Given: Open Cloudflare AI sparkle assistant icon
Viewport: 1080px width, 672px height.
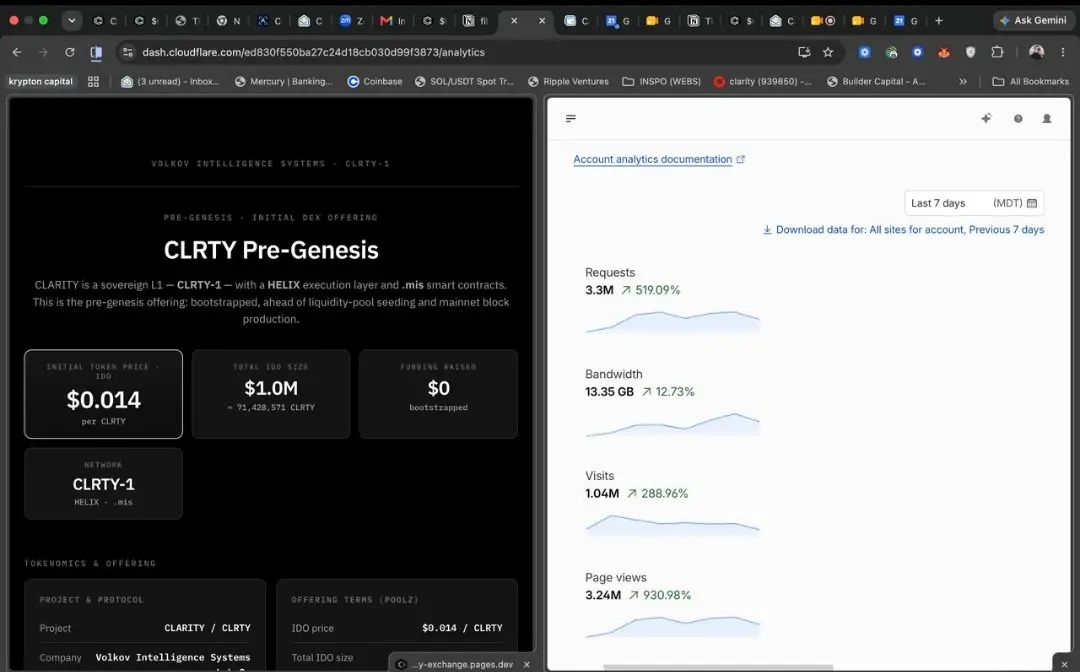Looking at the screenshot, I should point(986,118).
